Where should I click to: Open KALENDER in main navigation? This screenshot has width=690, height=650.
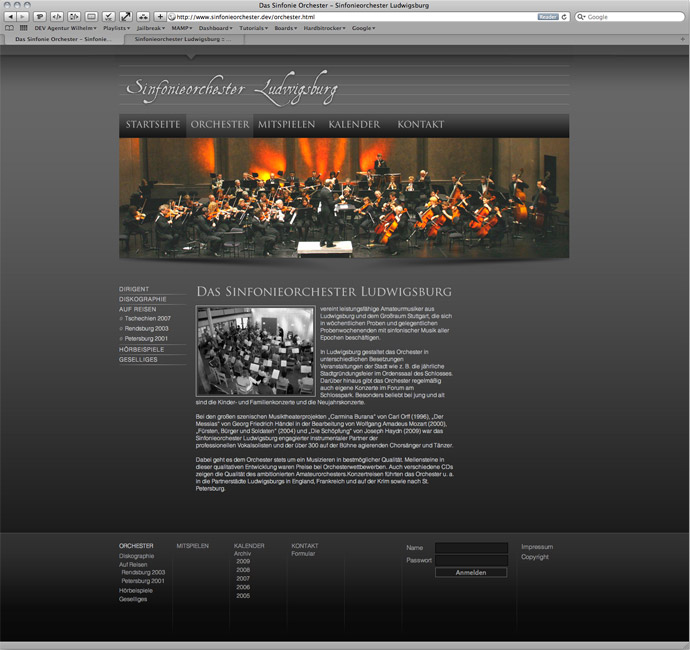coord(354,125)
